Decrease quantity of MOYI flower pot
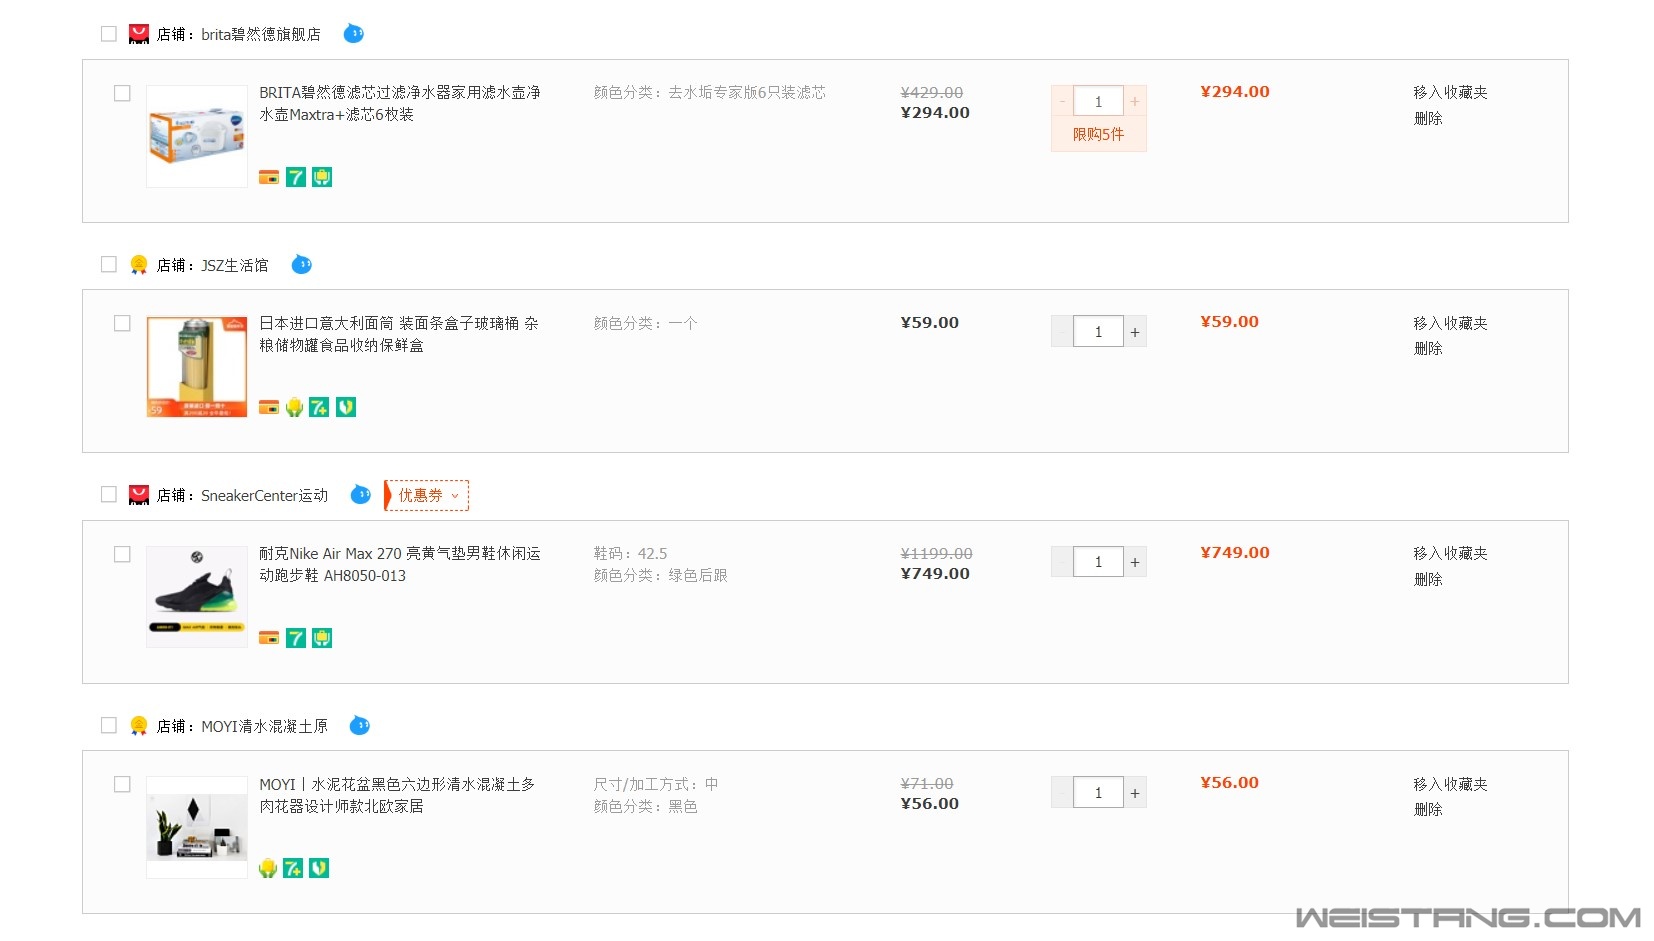The height and width of the screenshot is (941, 1654). 1062,793
